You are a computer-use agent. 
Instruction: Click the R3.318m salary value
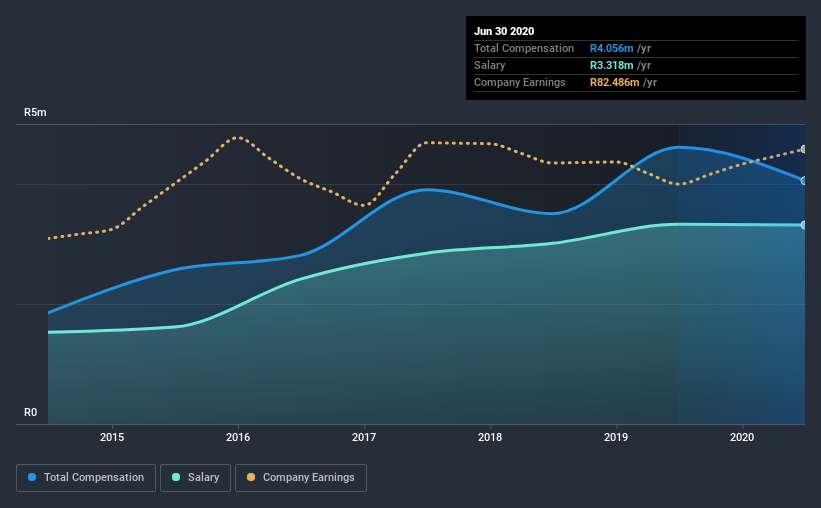(x=612, y=65)
